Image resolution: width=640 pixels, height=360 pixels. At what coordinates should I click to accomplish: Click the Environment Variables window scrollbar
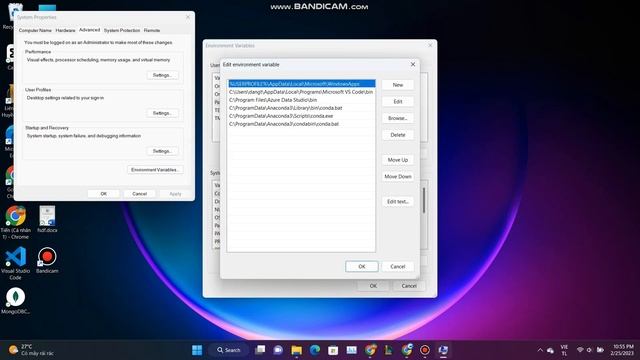[x=424, y=201]
